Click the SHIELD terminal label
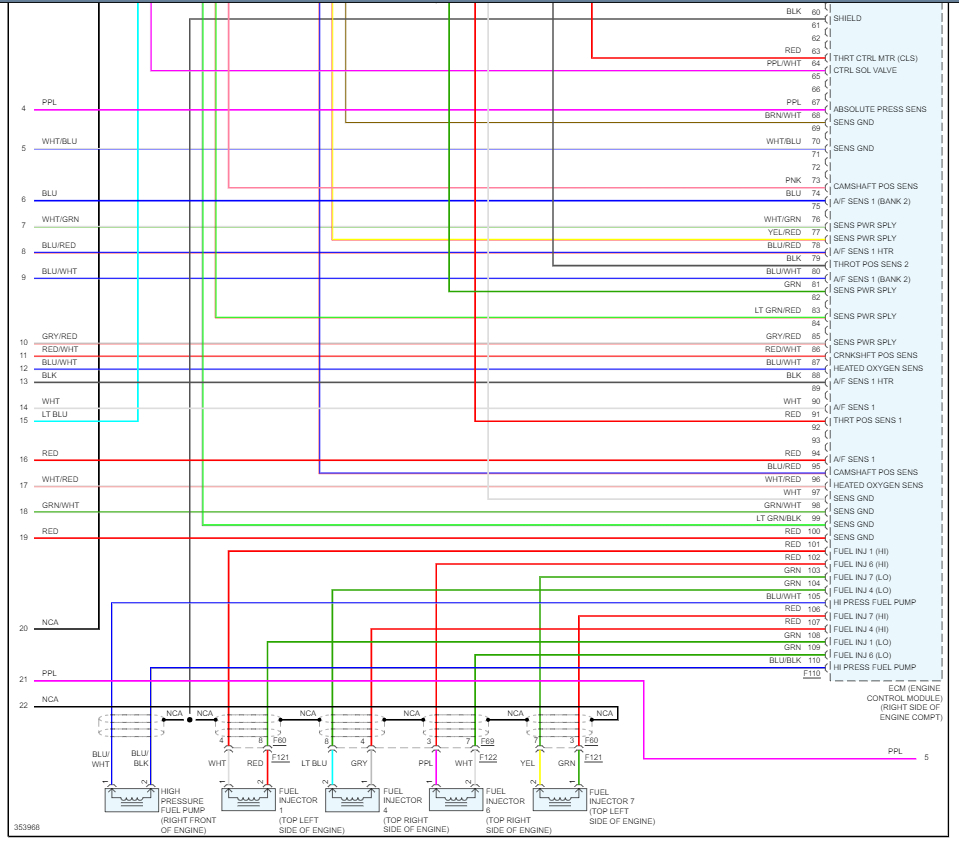 point(847,18)
